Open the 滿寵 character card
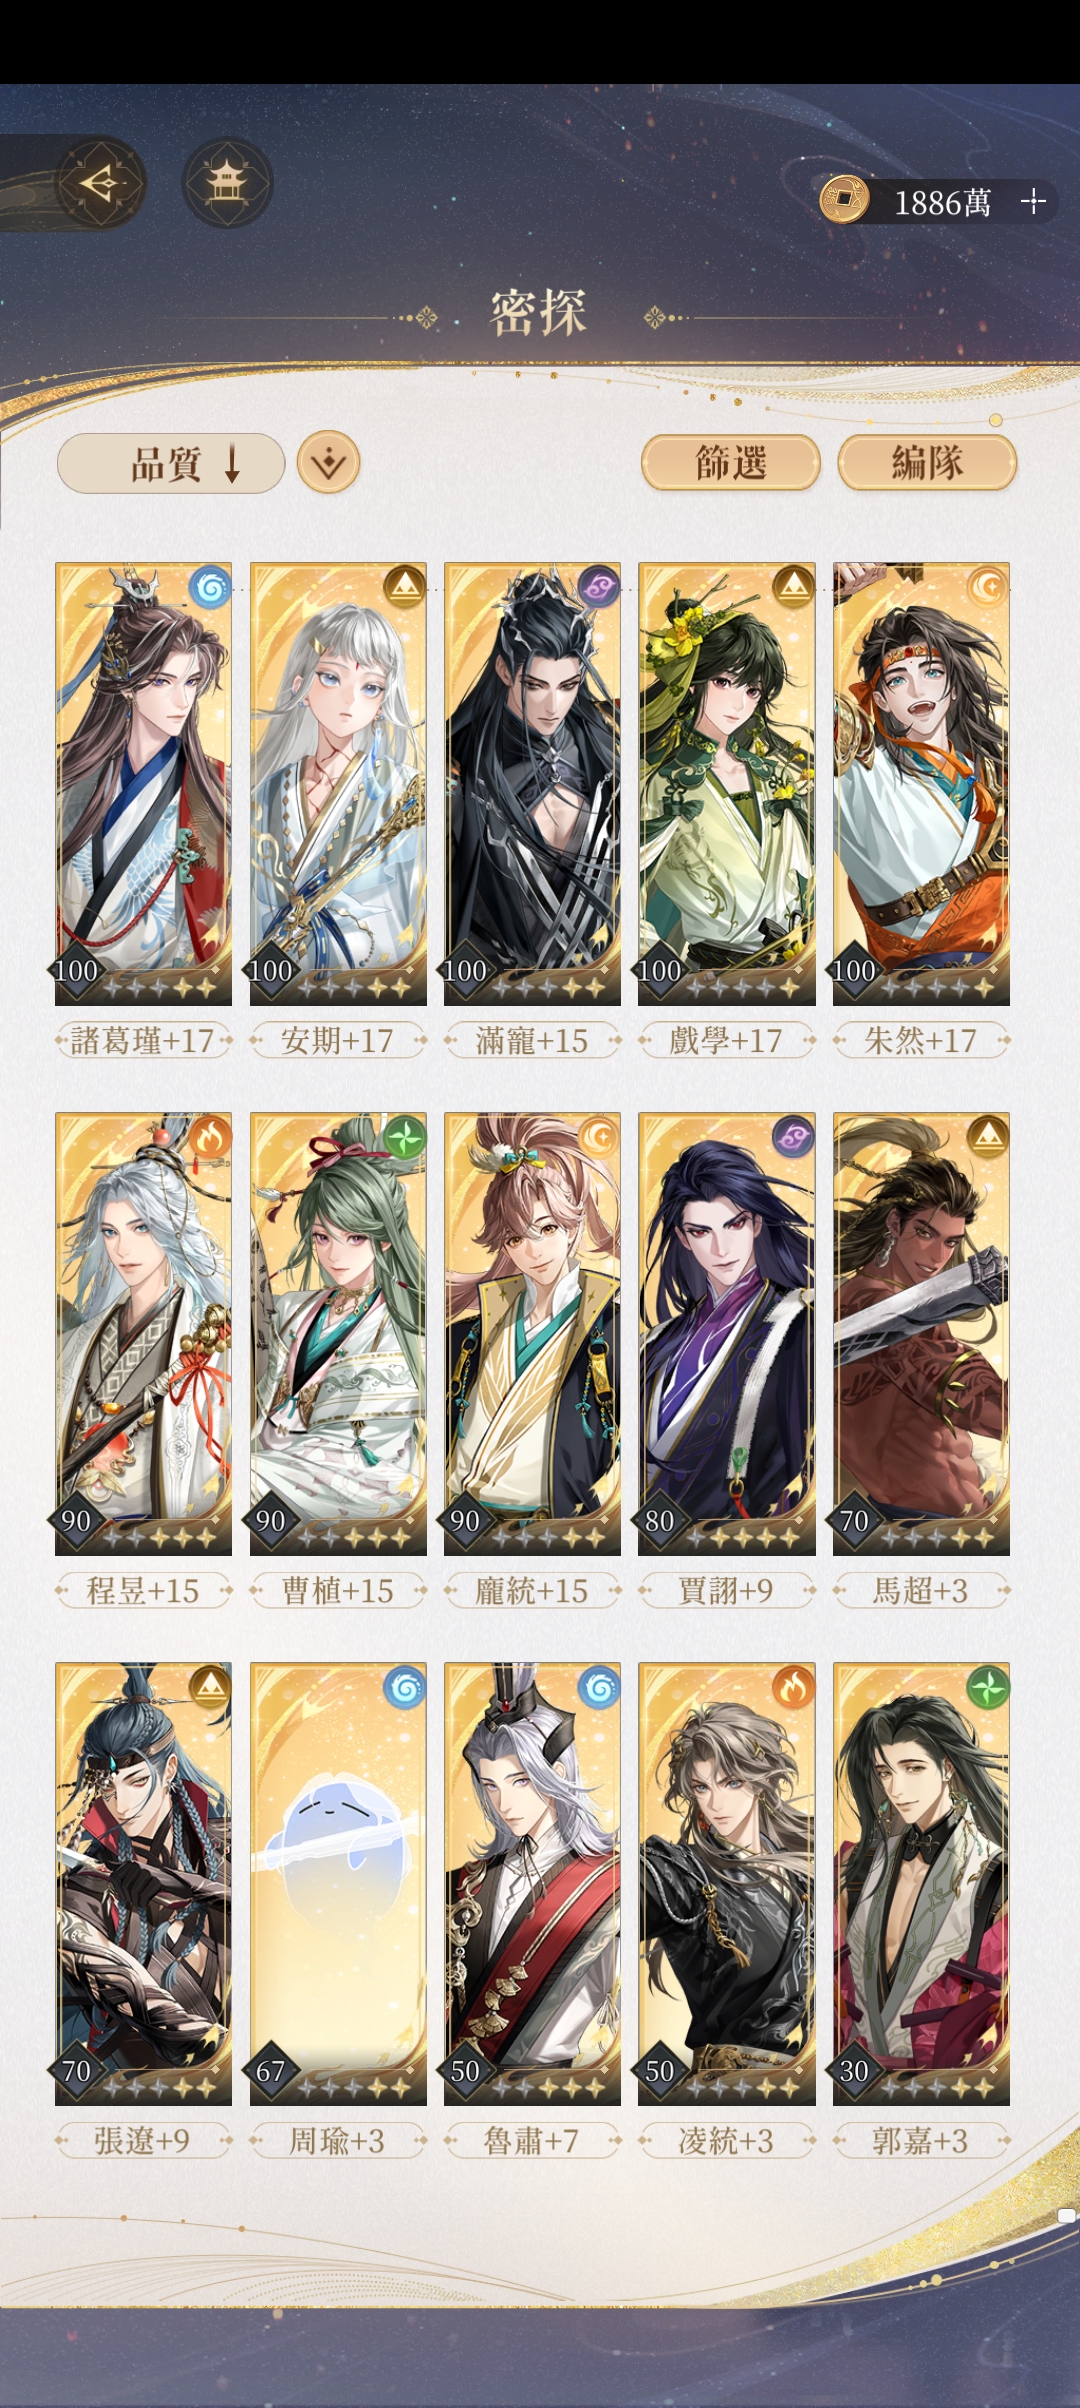This screenshot has width=1080, height=2408. tap(532, 784)
